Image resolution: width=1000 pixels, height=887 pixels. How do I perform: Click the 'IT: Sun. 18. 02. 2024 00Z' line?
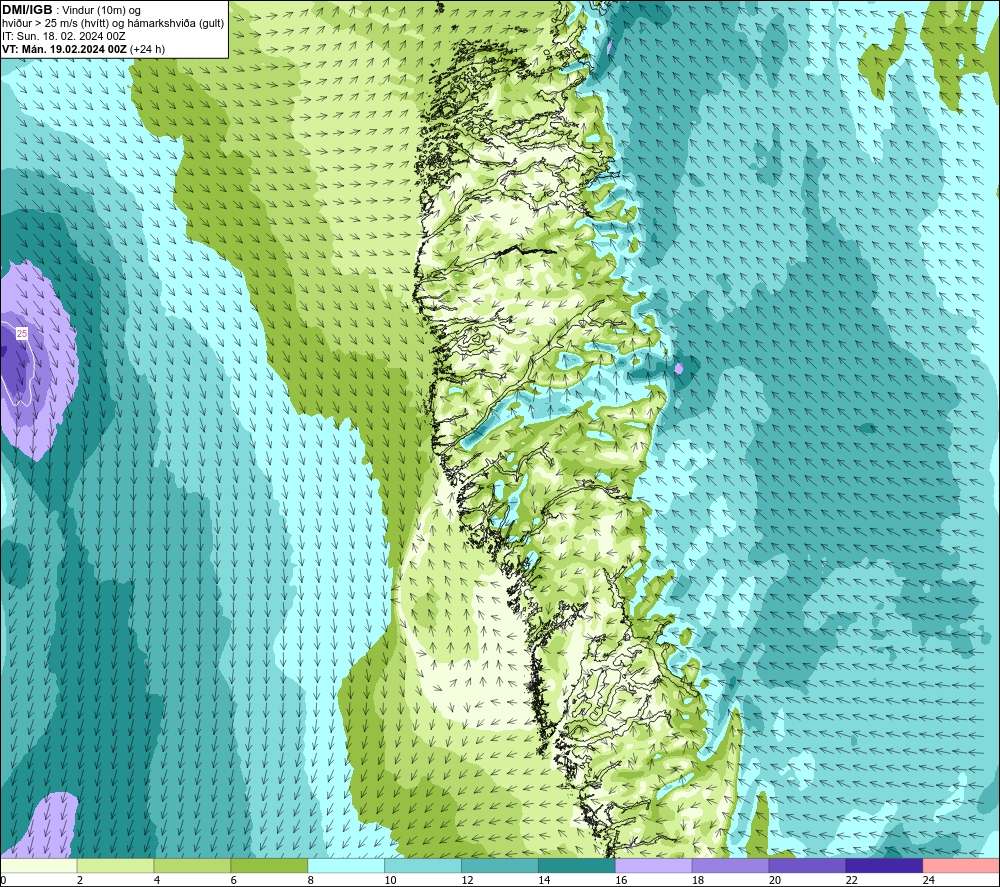pyautogui.click(x=64, y=36)
